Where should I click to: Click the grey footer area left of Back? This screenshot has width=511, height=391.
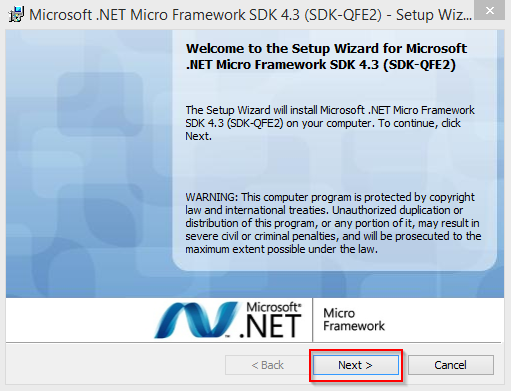pyautogui.click(x=115, y=365)
